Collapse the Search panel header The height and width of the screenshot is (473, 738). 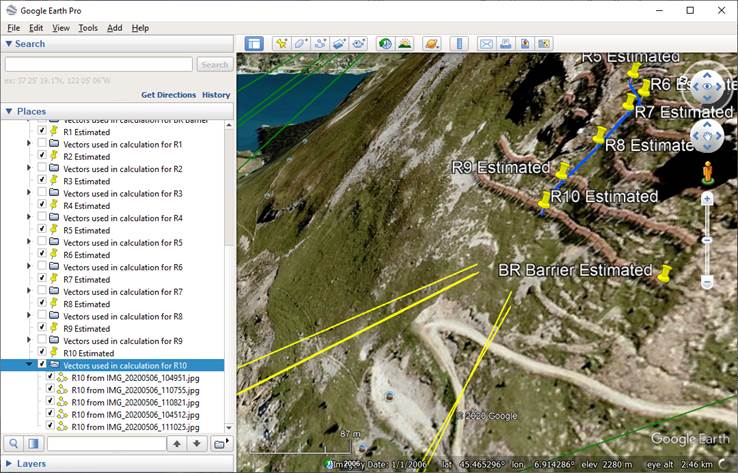(117, 44)
